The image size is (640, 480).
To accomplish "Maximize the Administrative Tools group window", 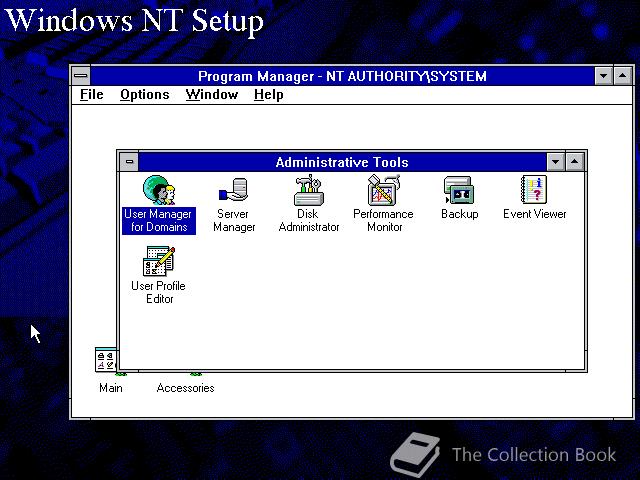I will 575,162.
